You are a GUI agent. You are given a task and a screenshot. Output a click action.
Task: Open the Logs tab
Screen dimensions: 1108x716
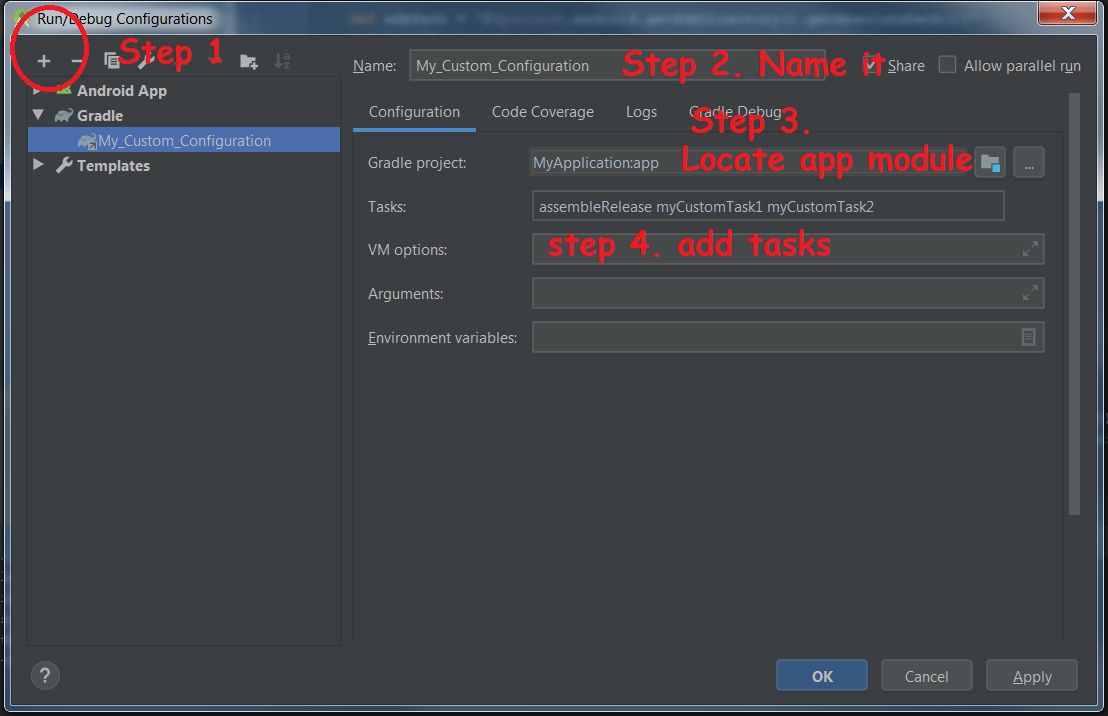(x=641, y=112)
